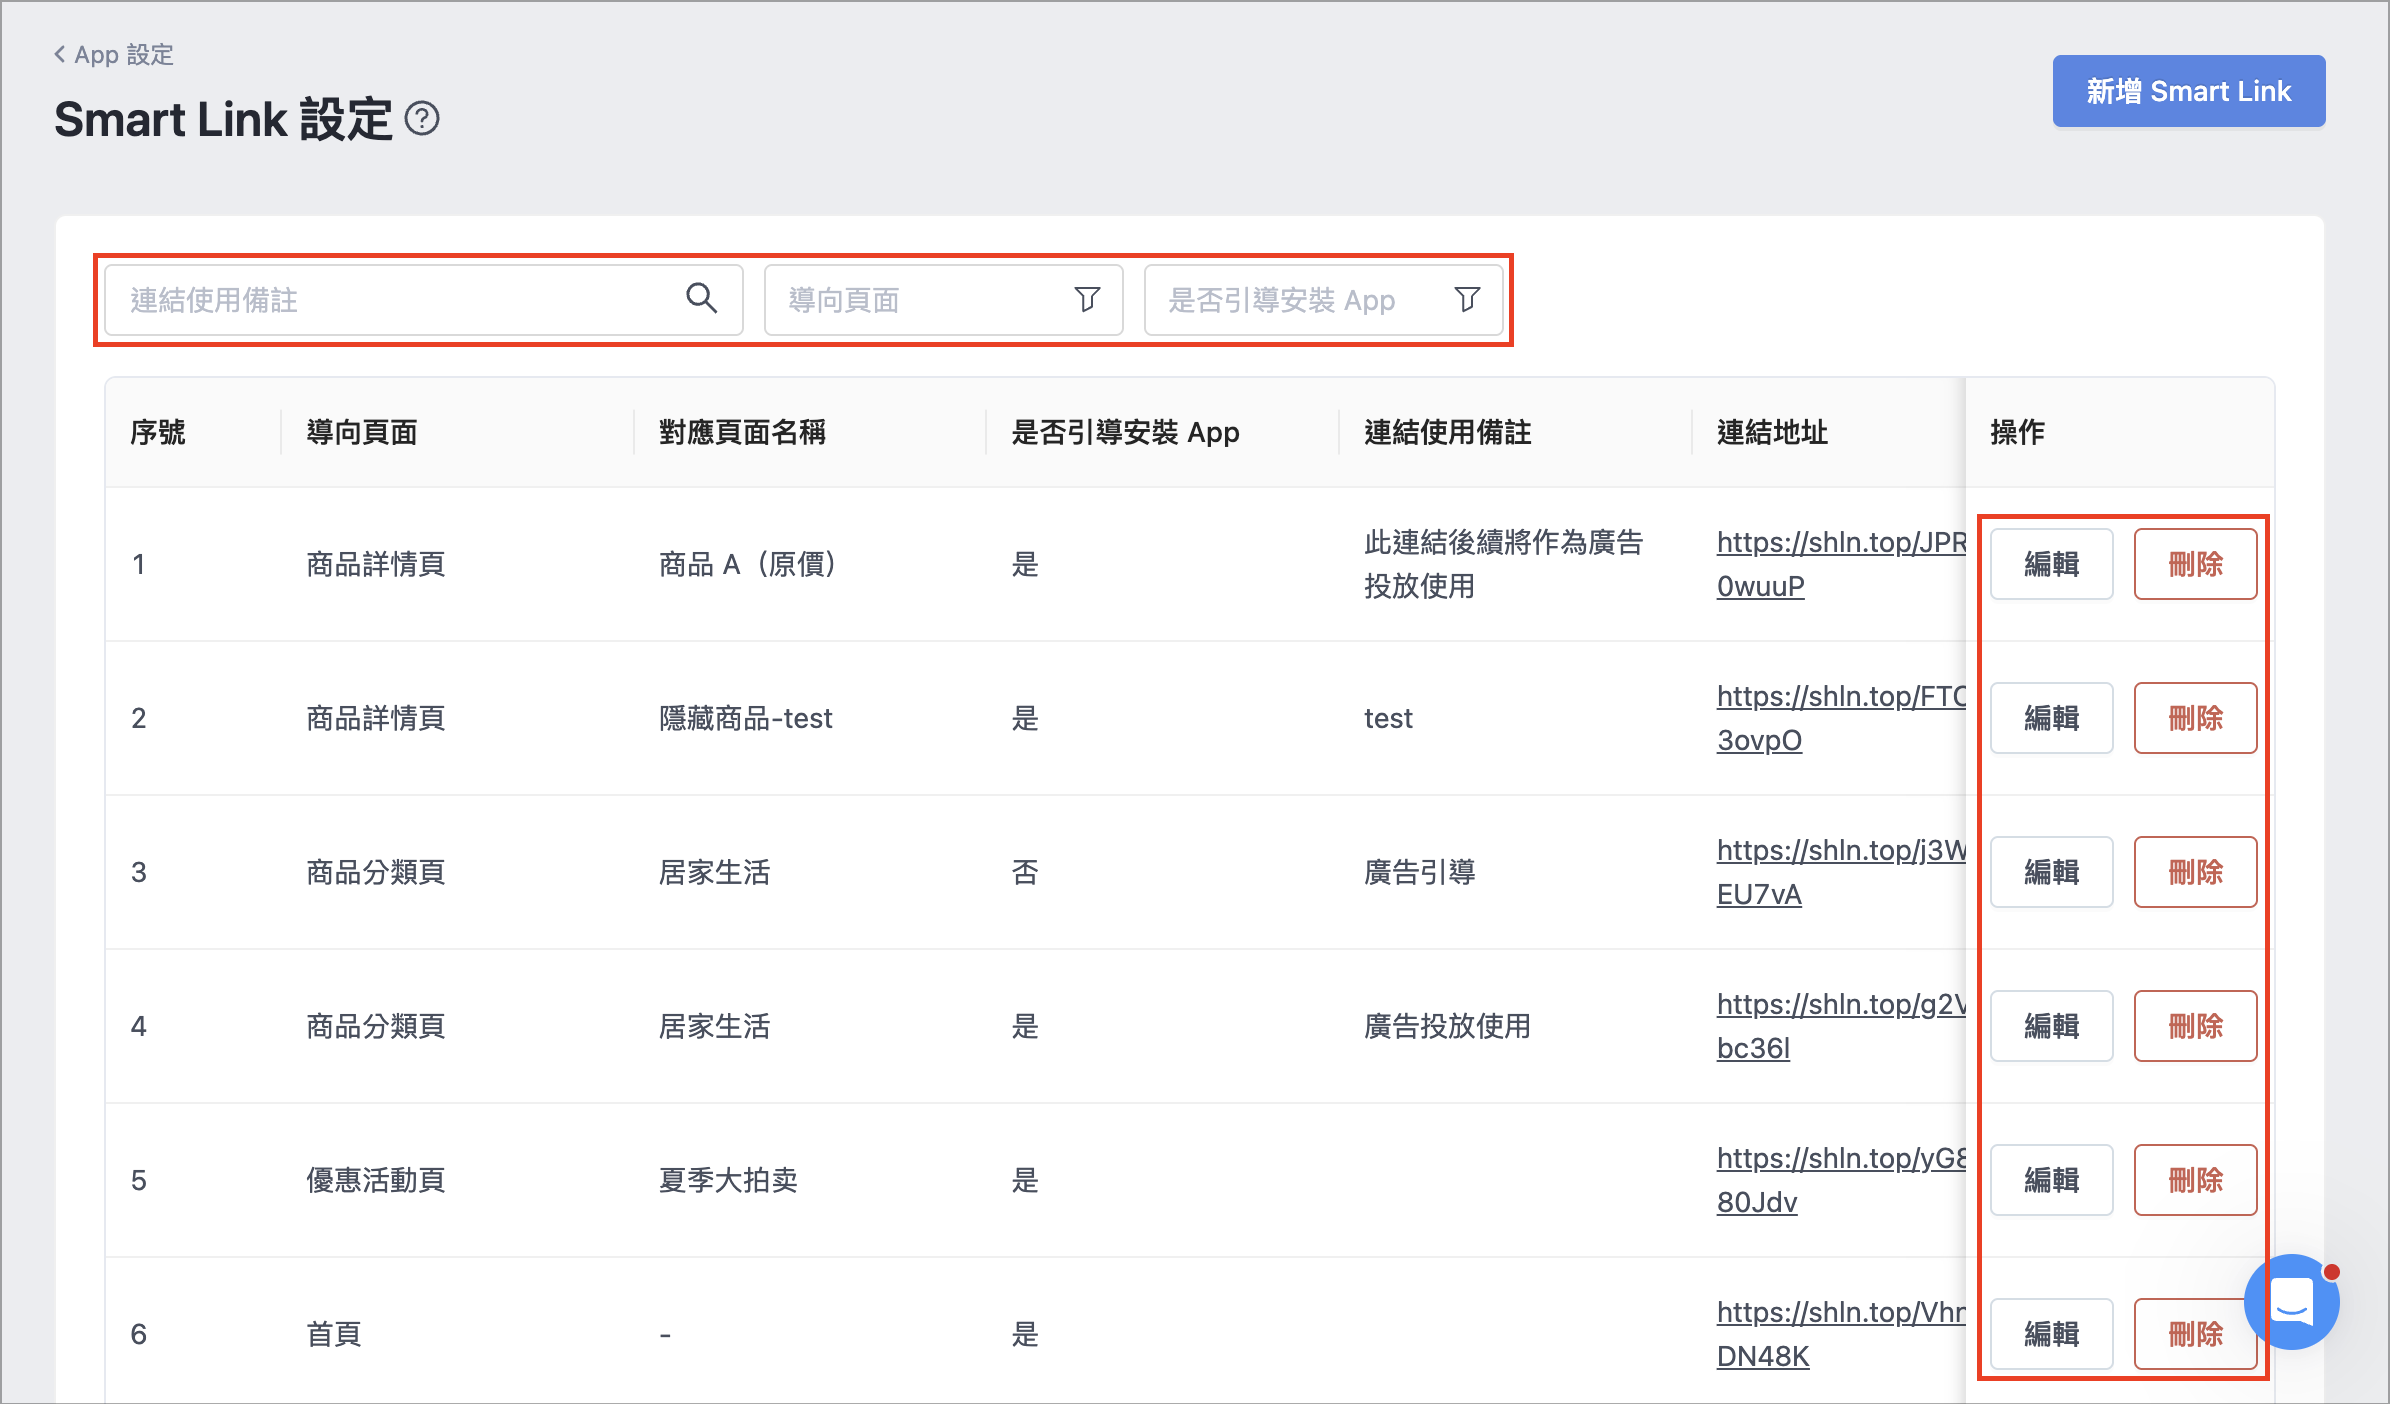Click the 序號 column header
2390x1404 pixels.
point(158,432)
